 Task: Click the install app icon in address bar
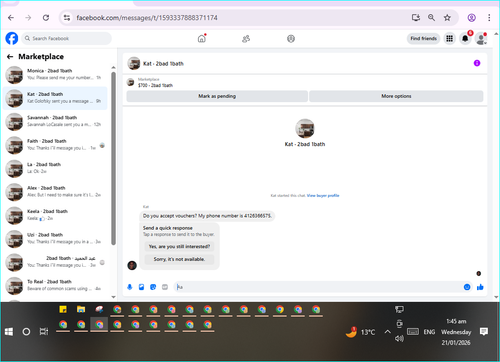pos(416,18)
